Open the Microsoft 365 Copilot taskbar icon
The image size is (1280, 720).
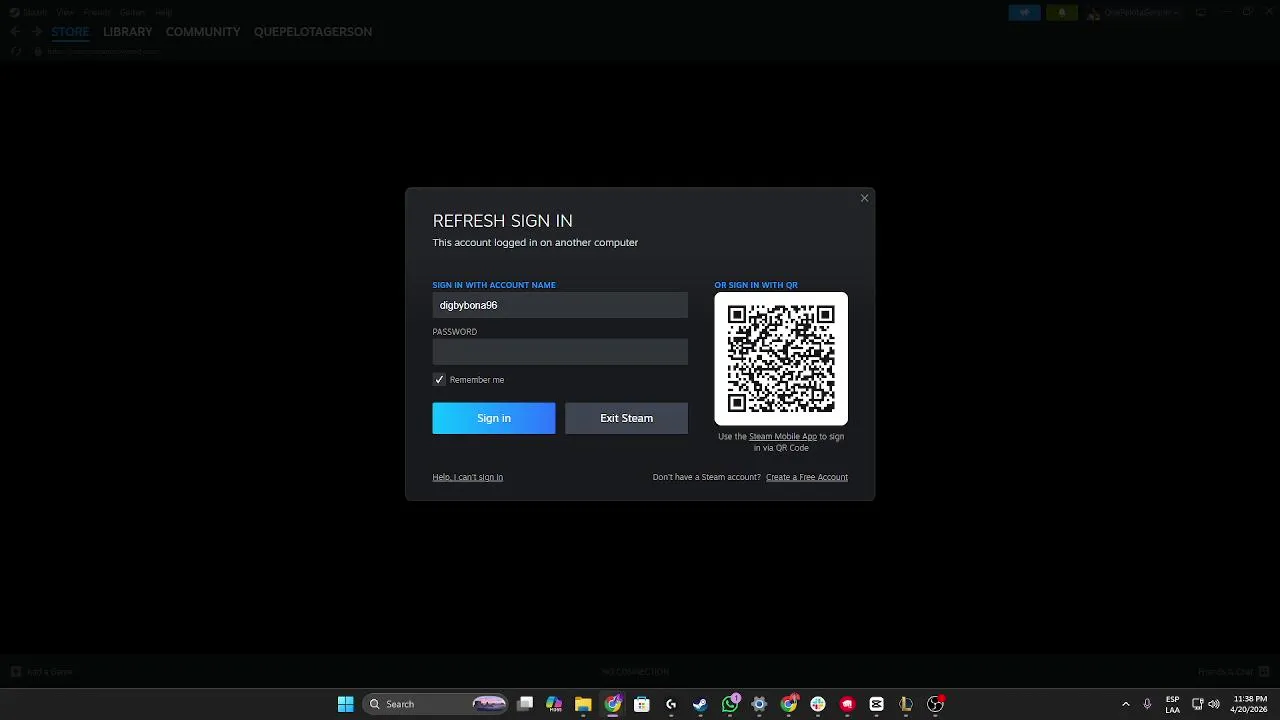pos(554,704)
